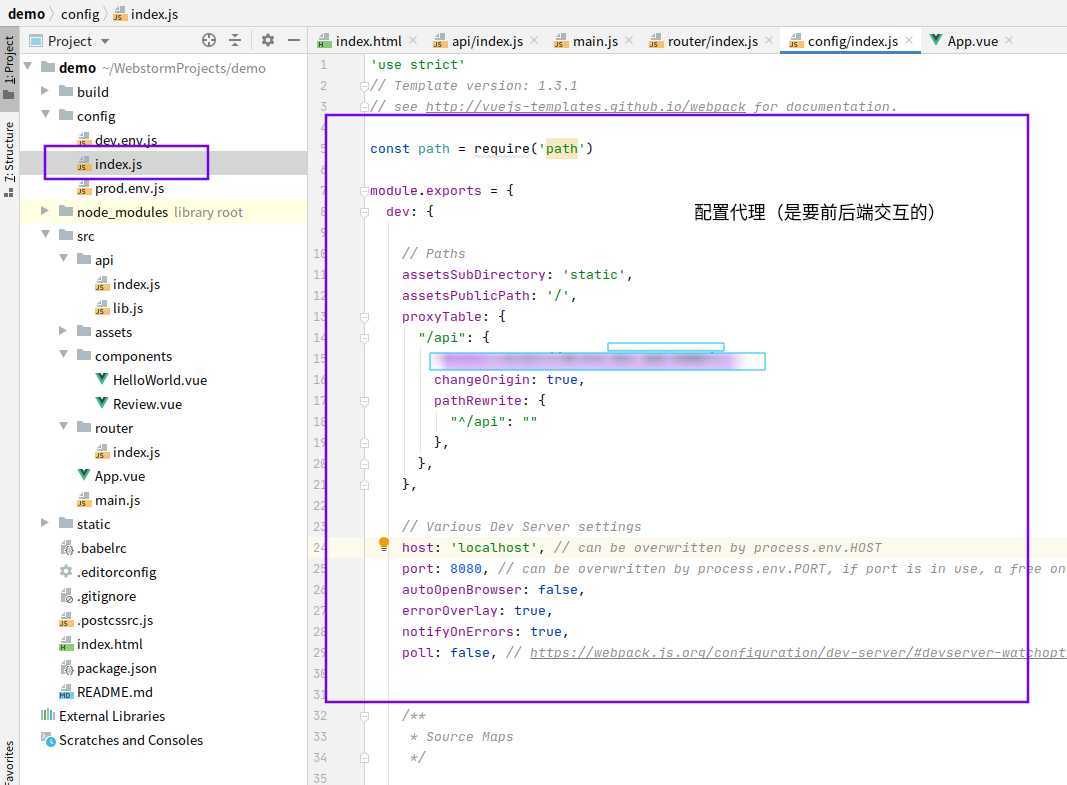Open the Project view dropdown
The width and height of the screenshot is (1067, 785).
[105, 42]
